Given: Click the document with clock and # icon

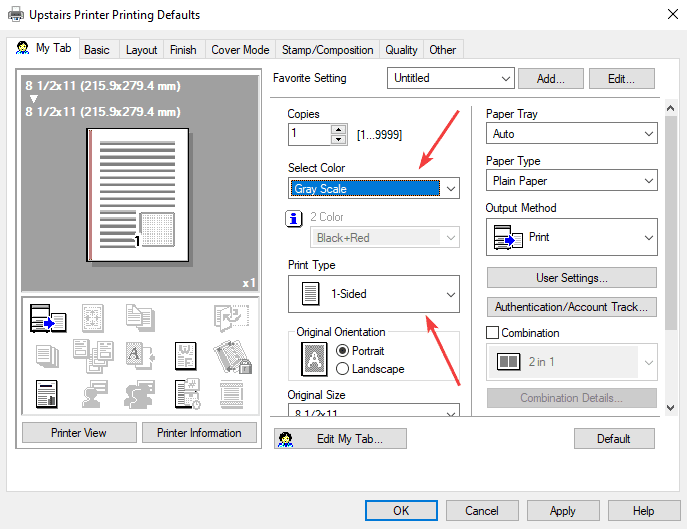Looking at the screenshot, I should (188, 393).
